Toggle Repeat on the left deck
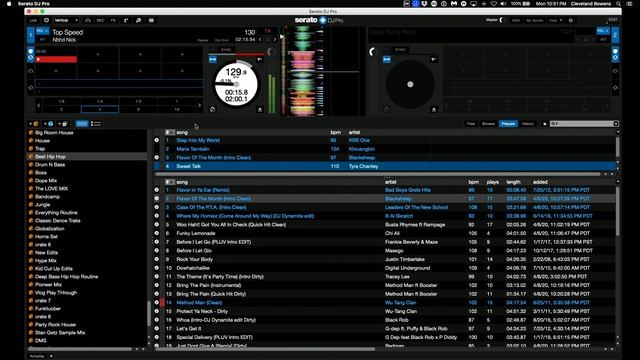This screenshot has width=640, height=360. click(x=202, y=40)
